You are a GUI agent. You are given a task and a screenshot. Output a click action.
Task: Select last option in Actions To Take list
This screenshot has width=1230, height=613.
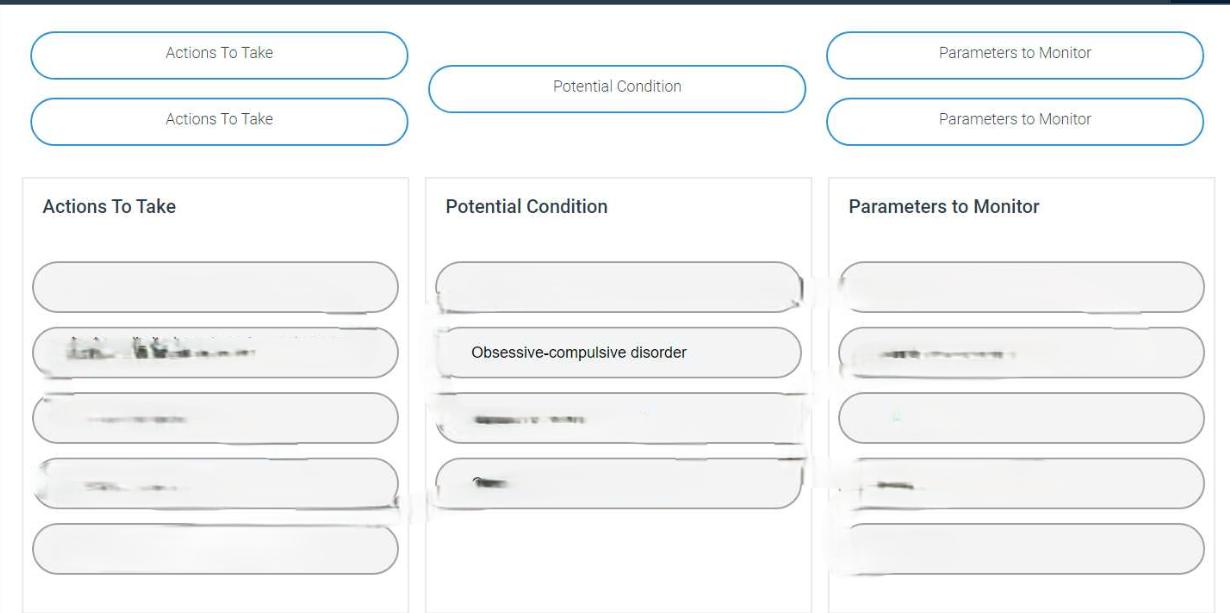[x=215, y=549]
